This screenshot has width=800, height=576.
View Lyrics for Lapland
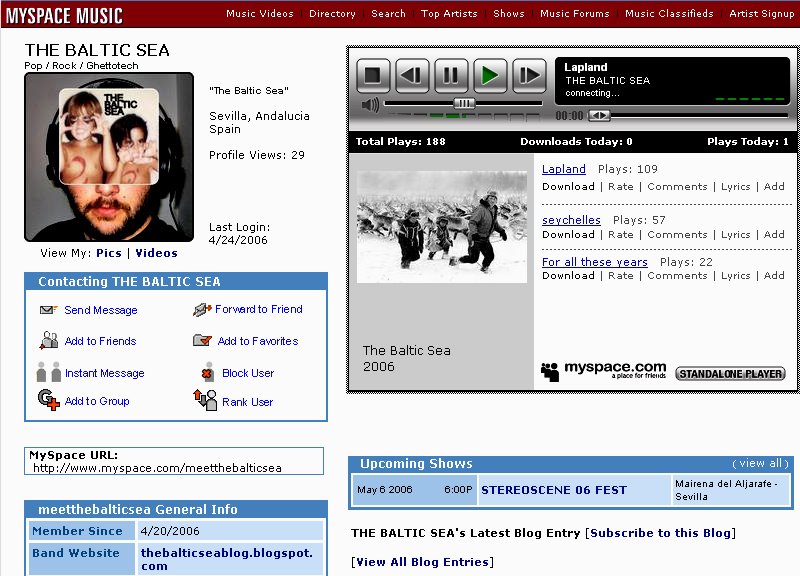click(735, 187)
